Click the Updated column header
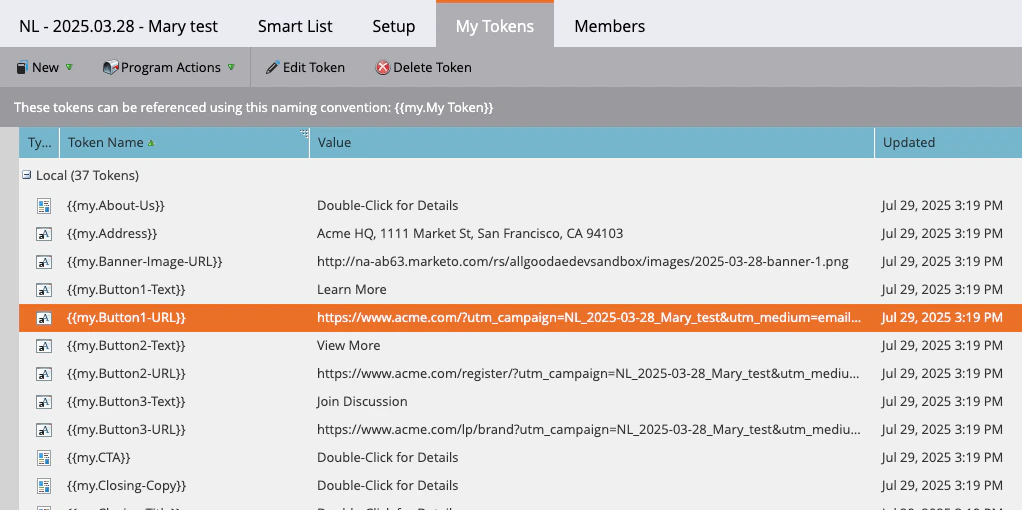The height and width of the screenshot is (510, 1022). [948, 142]
